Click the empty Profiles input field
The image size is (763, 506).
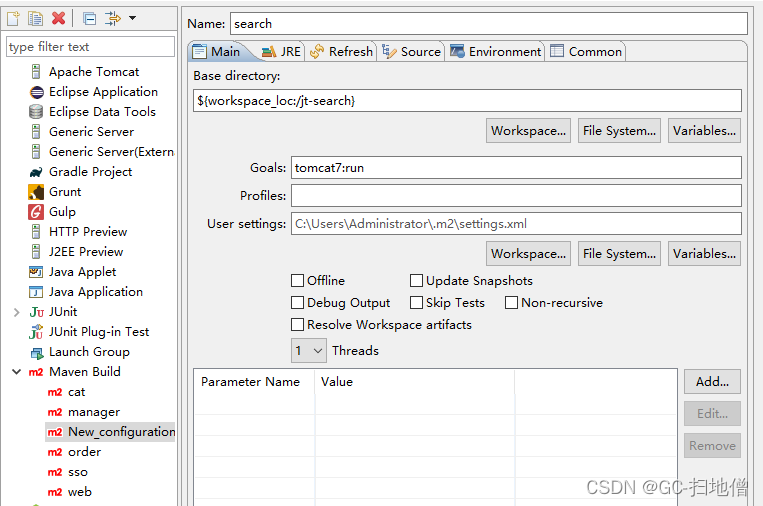click(516, 196)
